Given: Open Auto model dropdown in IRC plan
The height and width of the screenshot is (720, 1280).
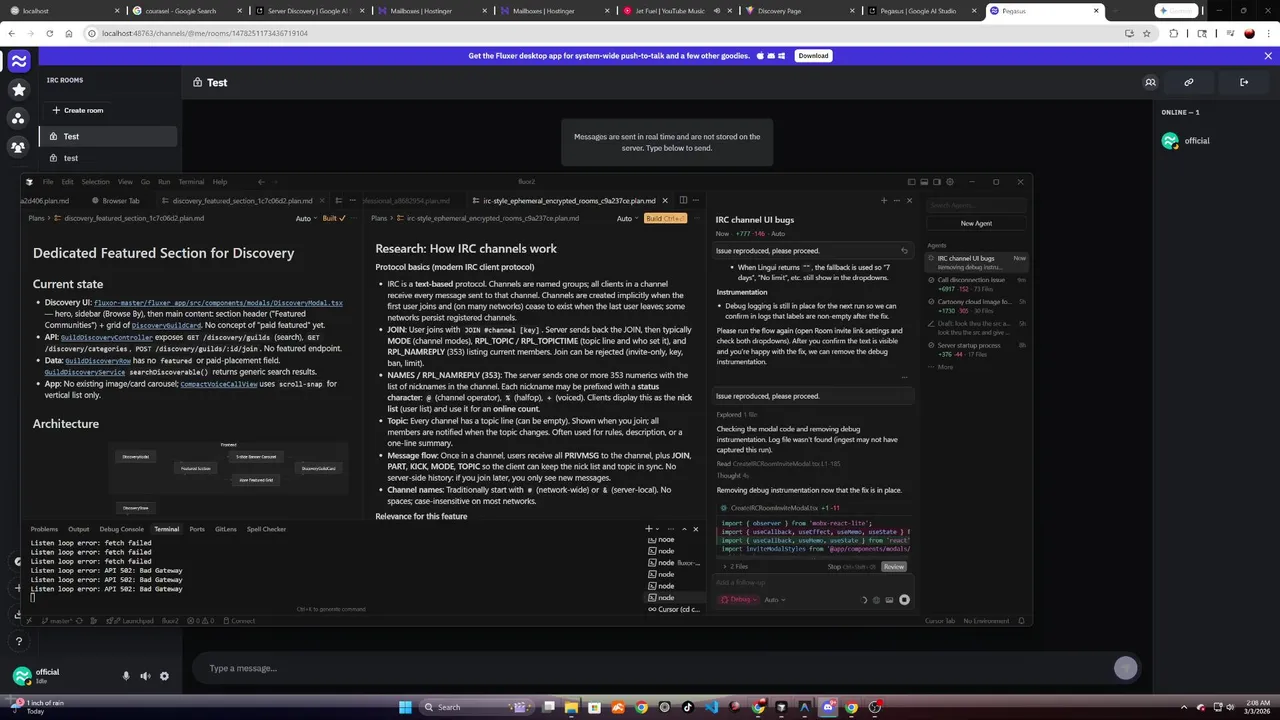Looking at the screenshot, I should (x=626, y=218).
